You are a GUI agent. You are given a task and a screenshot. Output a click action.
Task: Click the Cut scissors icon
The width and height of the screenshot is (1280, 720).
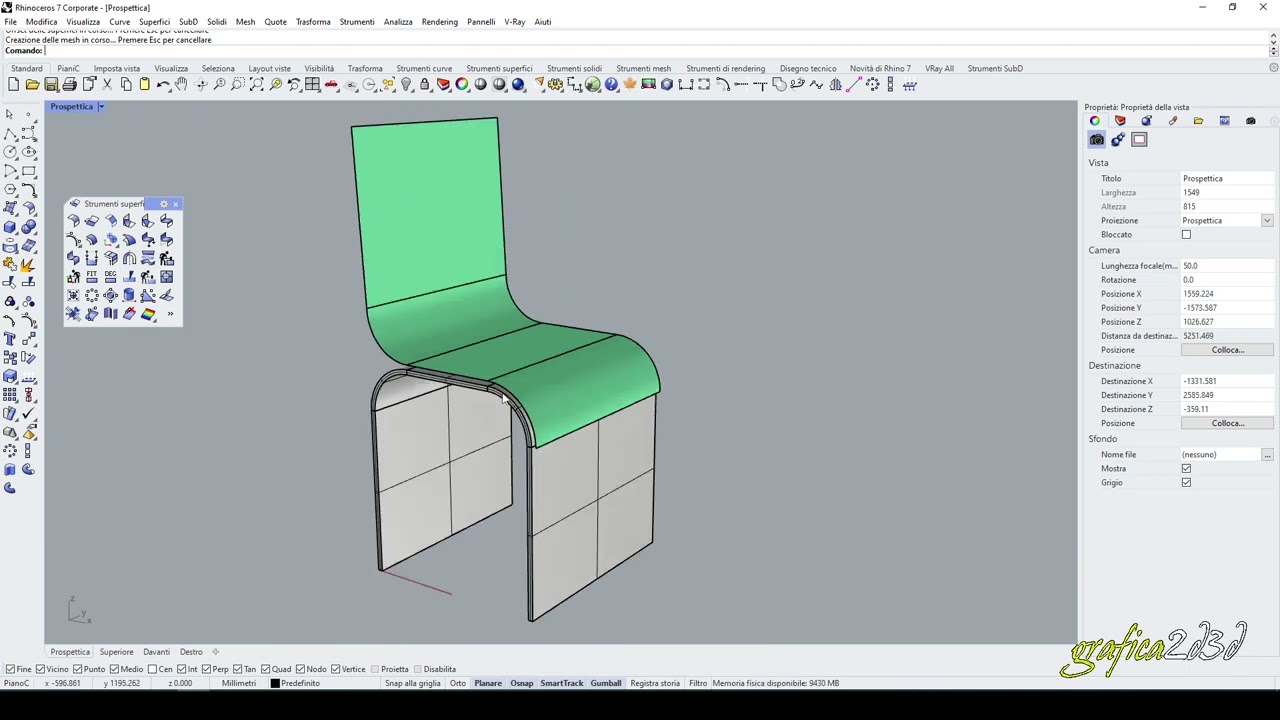click(107, 85)
